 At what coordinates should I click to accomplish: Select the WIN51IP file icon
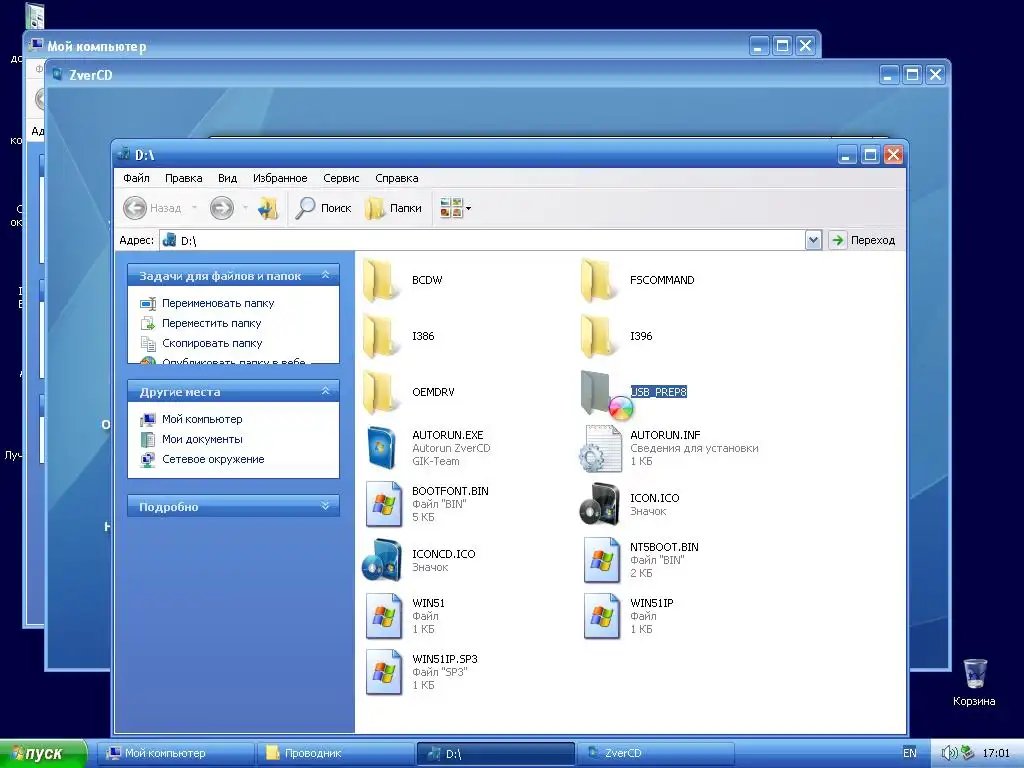click(x=601, y=616)
